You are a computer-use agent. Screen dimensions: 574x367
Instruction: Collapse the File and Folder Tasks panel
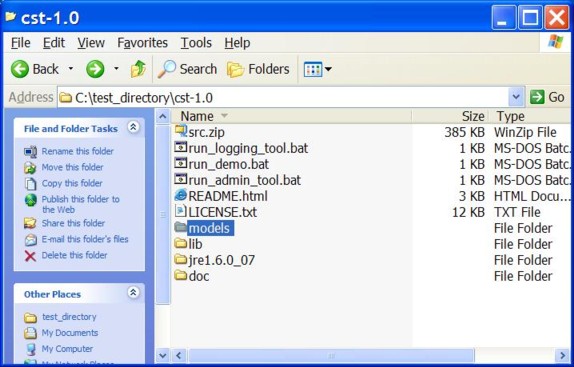point(133,127)
